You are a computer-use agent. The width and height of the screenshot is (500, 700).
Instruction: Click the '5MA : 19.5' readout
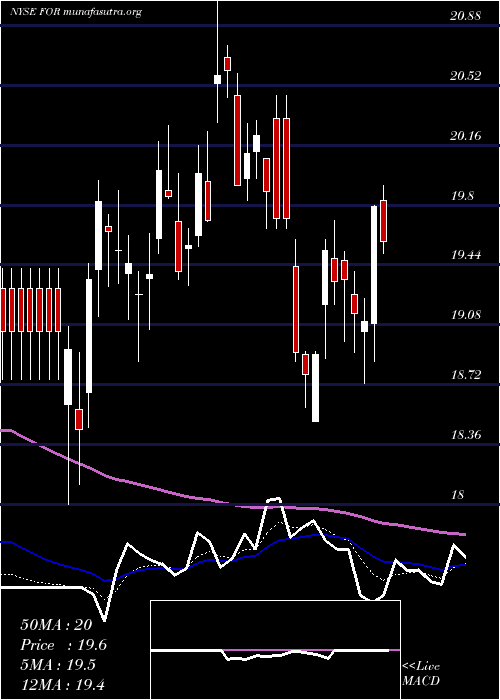coord(58,665)
